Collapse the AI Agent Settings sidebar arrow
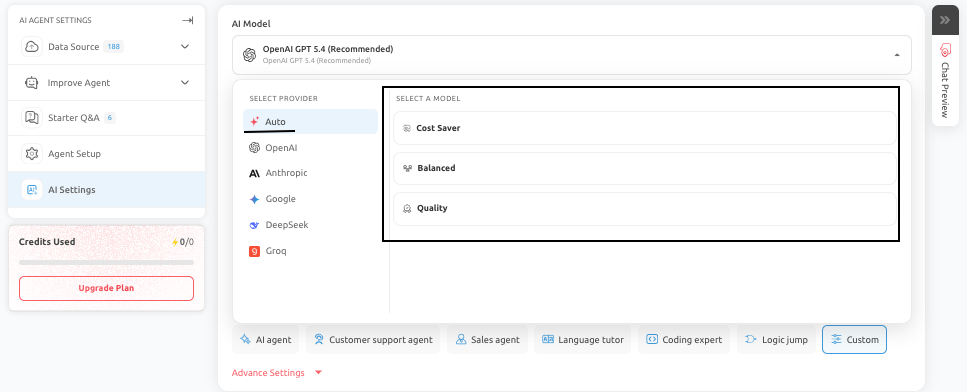Image resolution: width=967 pixels, height=392 pixels. 187,20
